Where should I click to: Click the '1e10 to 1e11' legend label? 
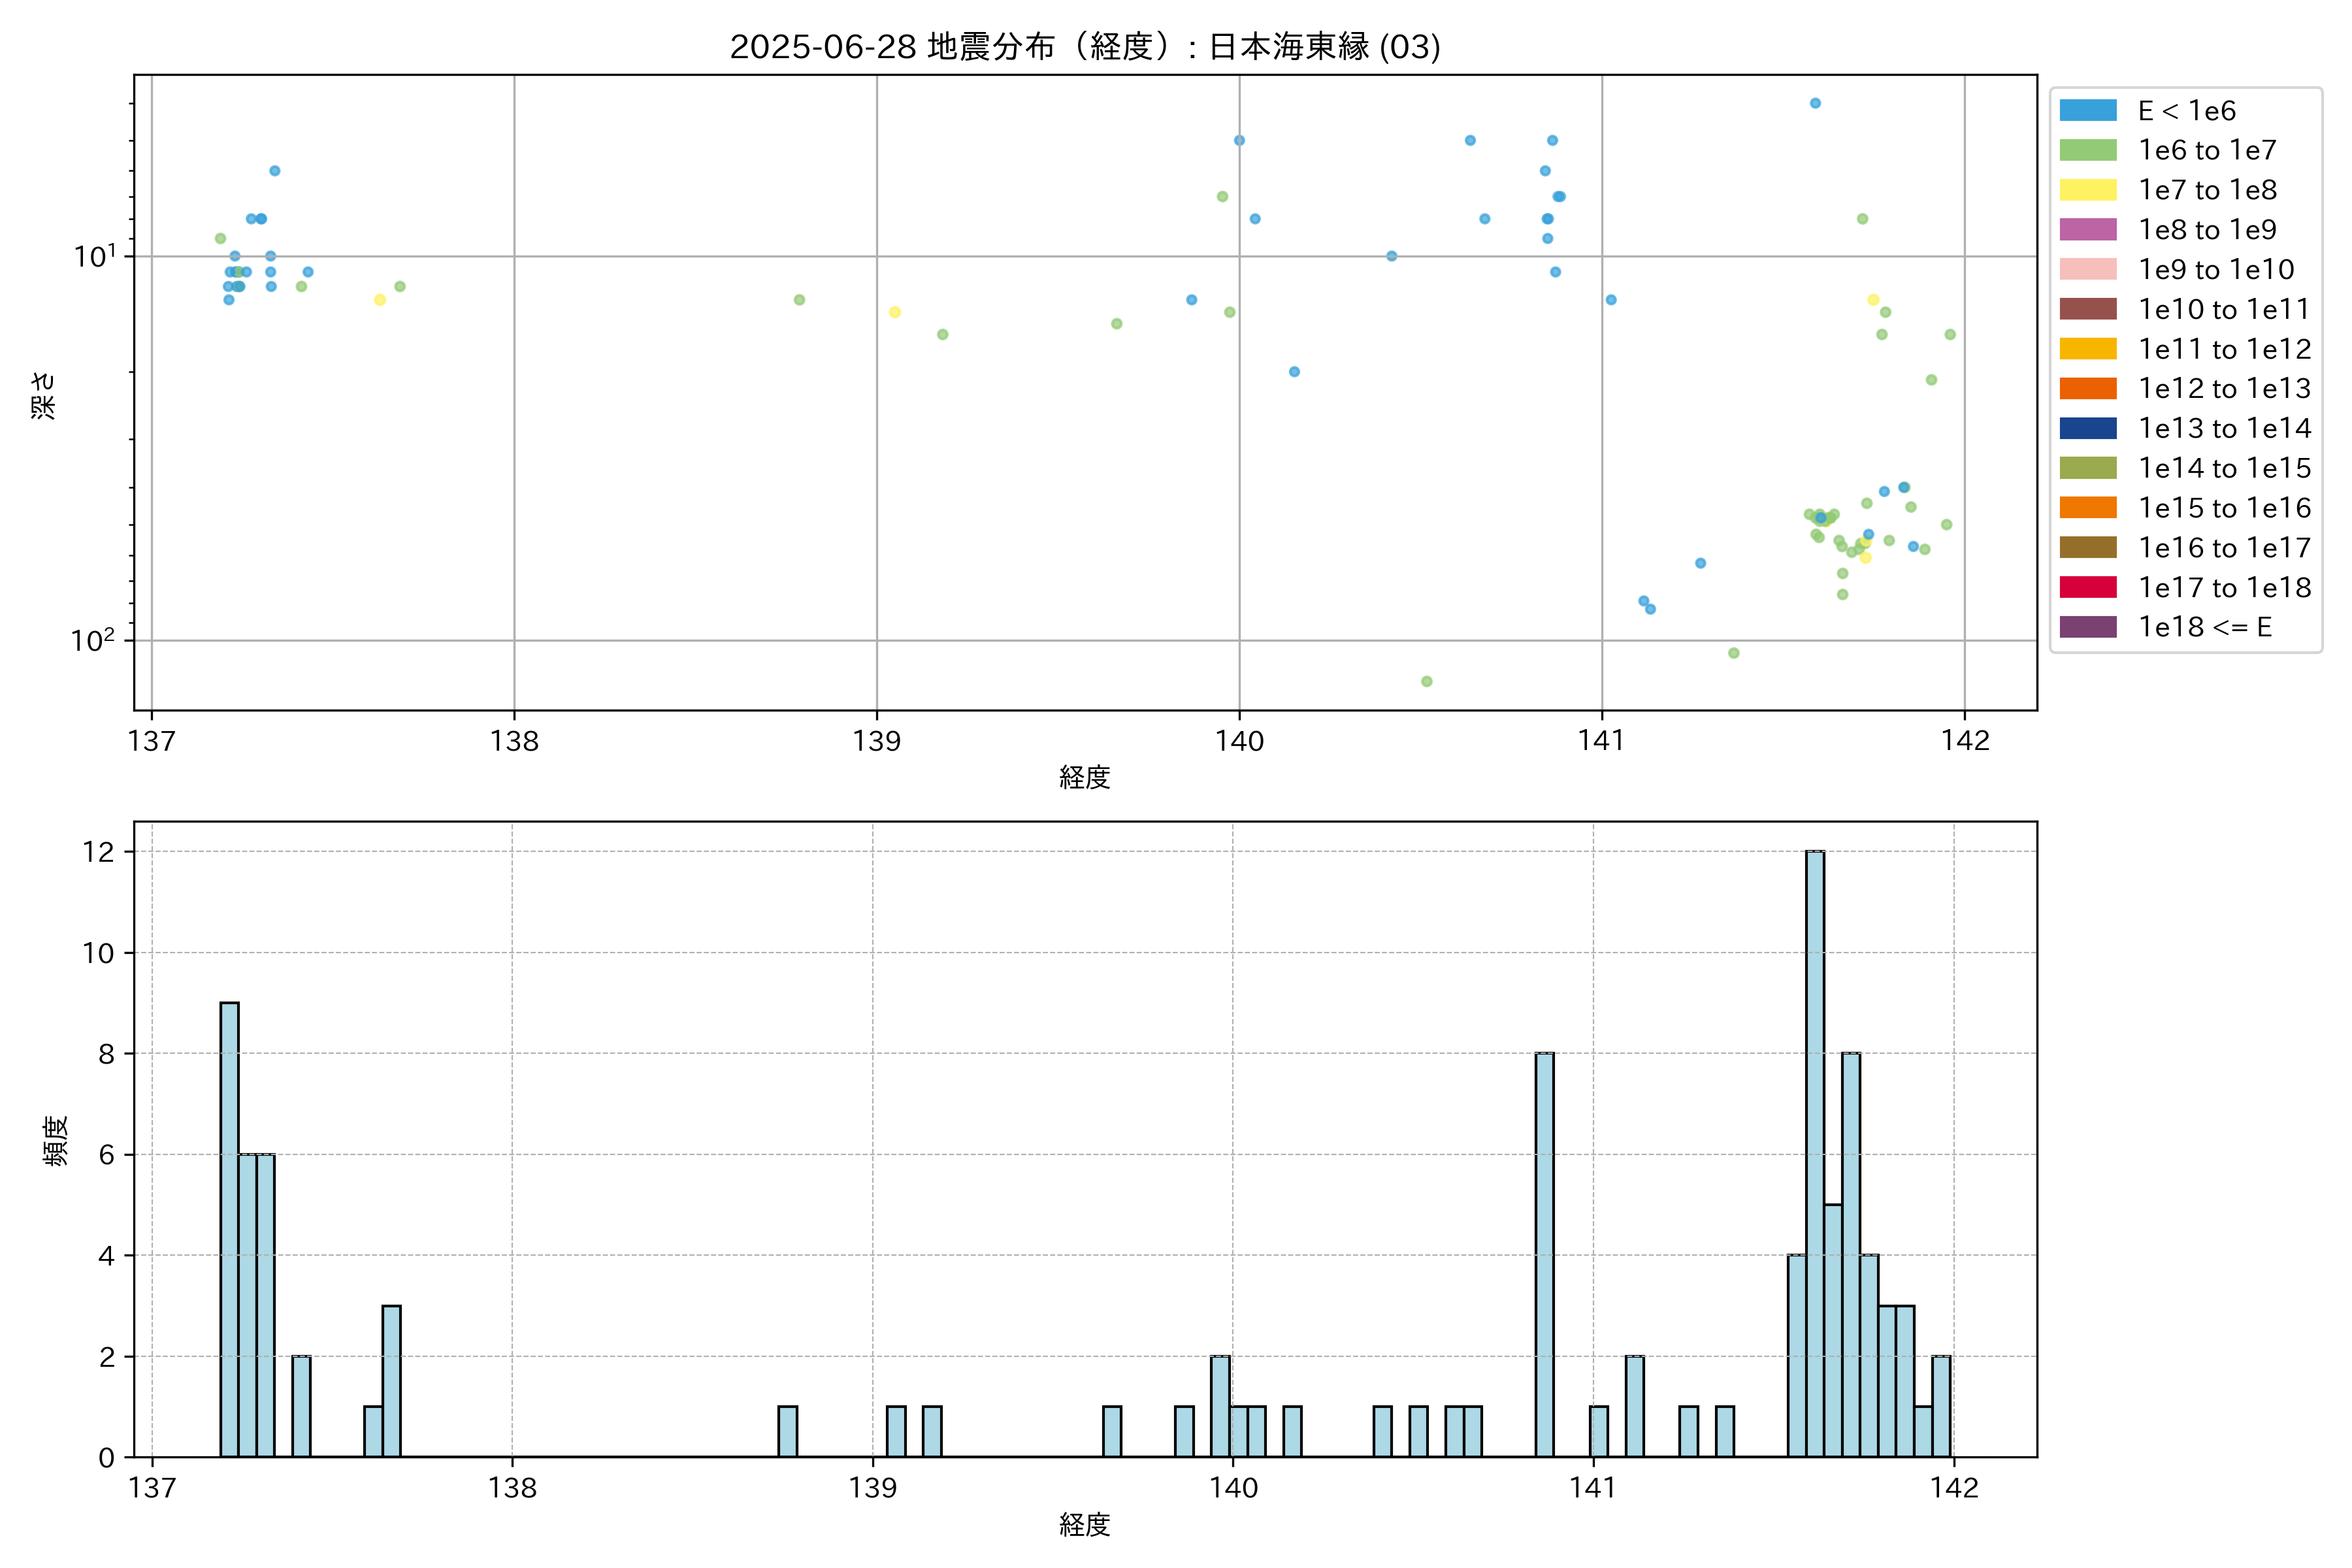(2223, 310)
